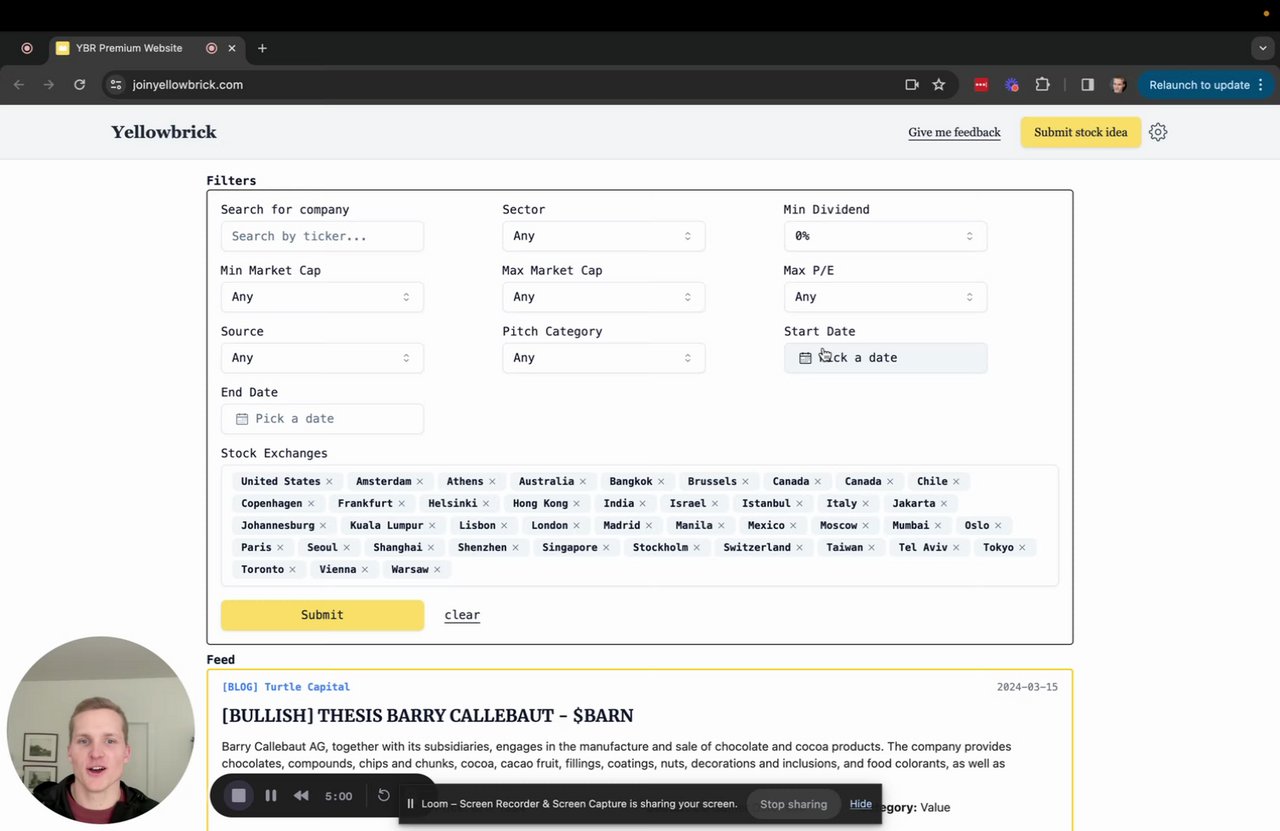Reload the page in Chrome
The width and height of the screenshot is (1280, 831).
pyautogui.click(x=79, y=85)
